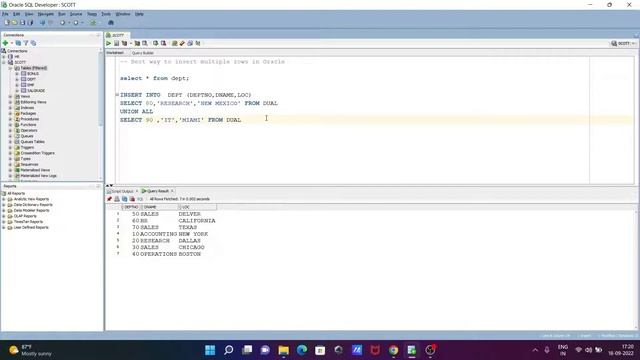Screen dimensions: 640x360
Task: Click the CALIFORNIA cell in results
Action: click(197, 220)
